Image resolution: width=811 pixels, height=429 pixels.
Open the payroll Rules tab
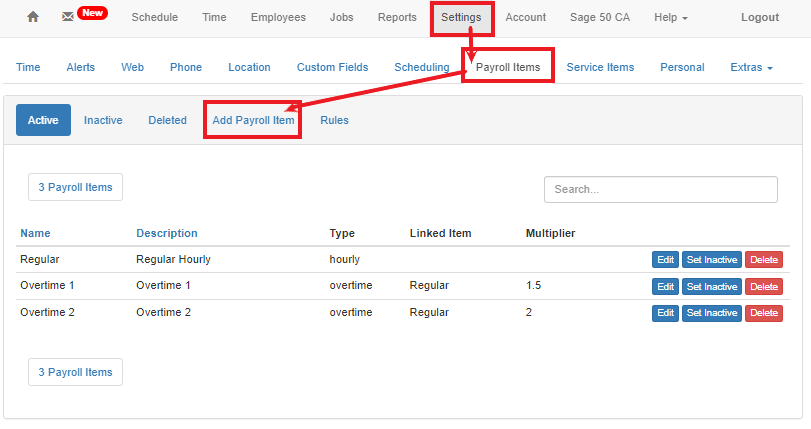click(334, 120)
